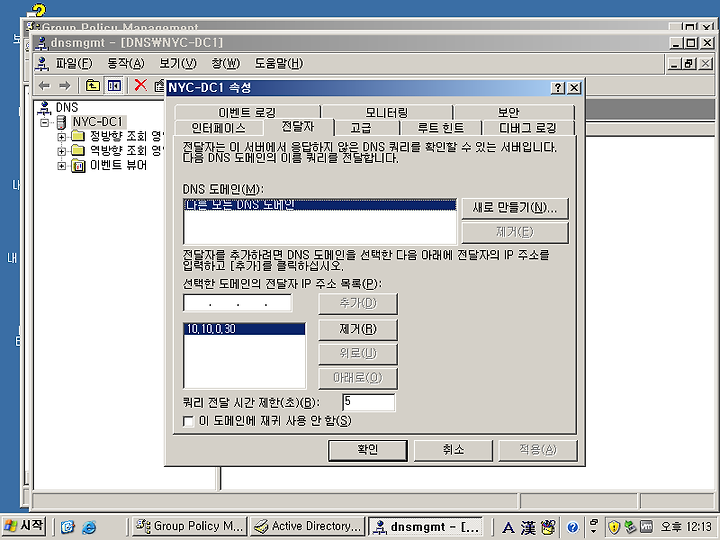Close the NYC-DC1 속성 dialog
Image resolution: width=720 pixels, height=540 pixels.
(574, 88)
